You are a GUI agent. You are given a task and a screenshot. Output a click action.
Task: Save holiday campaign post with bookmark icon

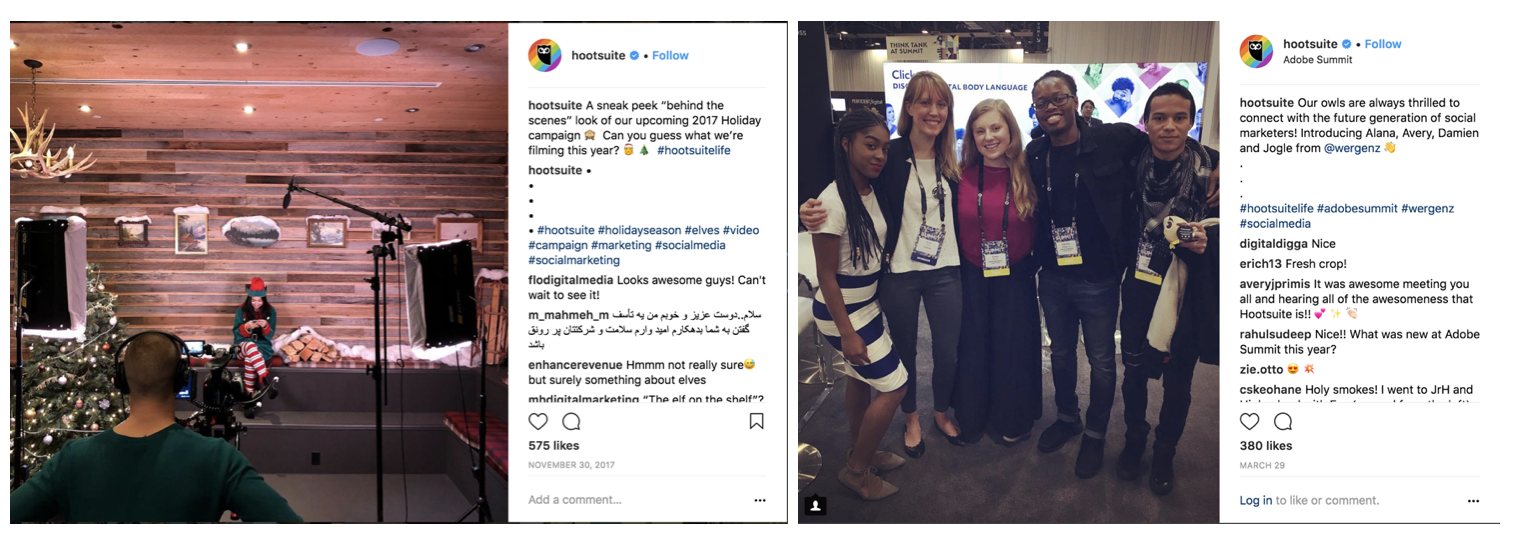tap(757, 421)
